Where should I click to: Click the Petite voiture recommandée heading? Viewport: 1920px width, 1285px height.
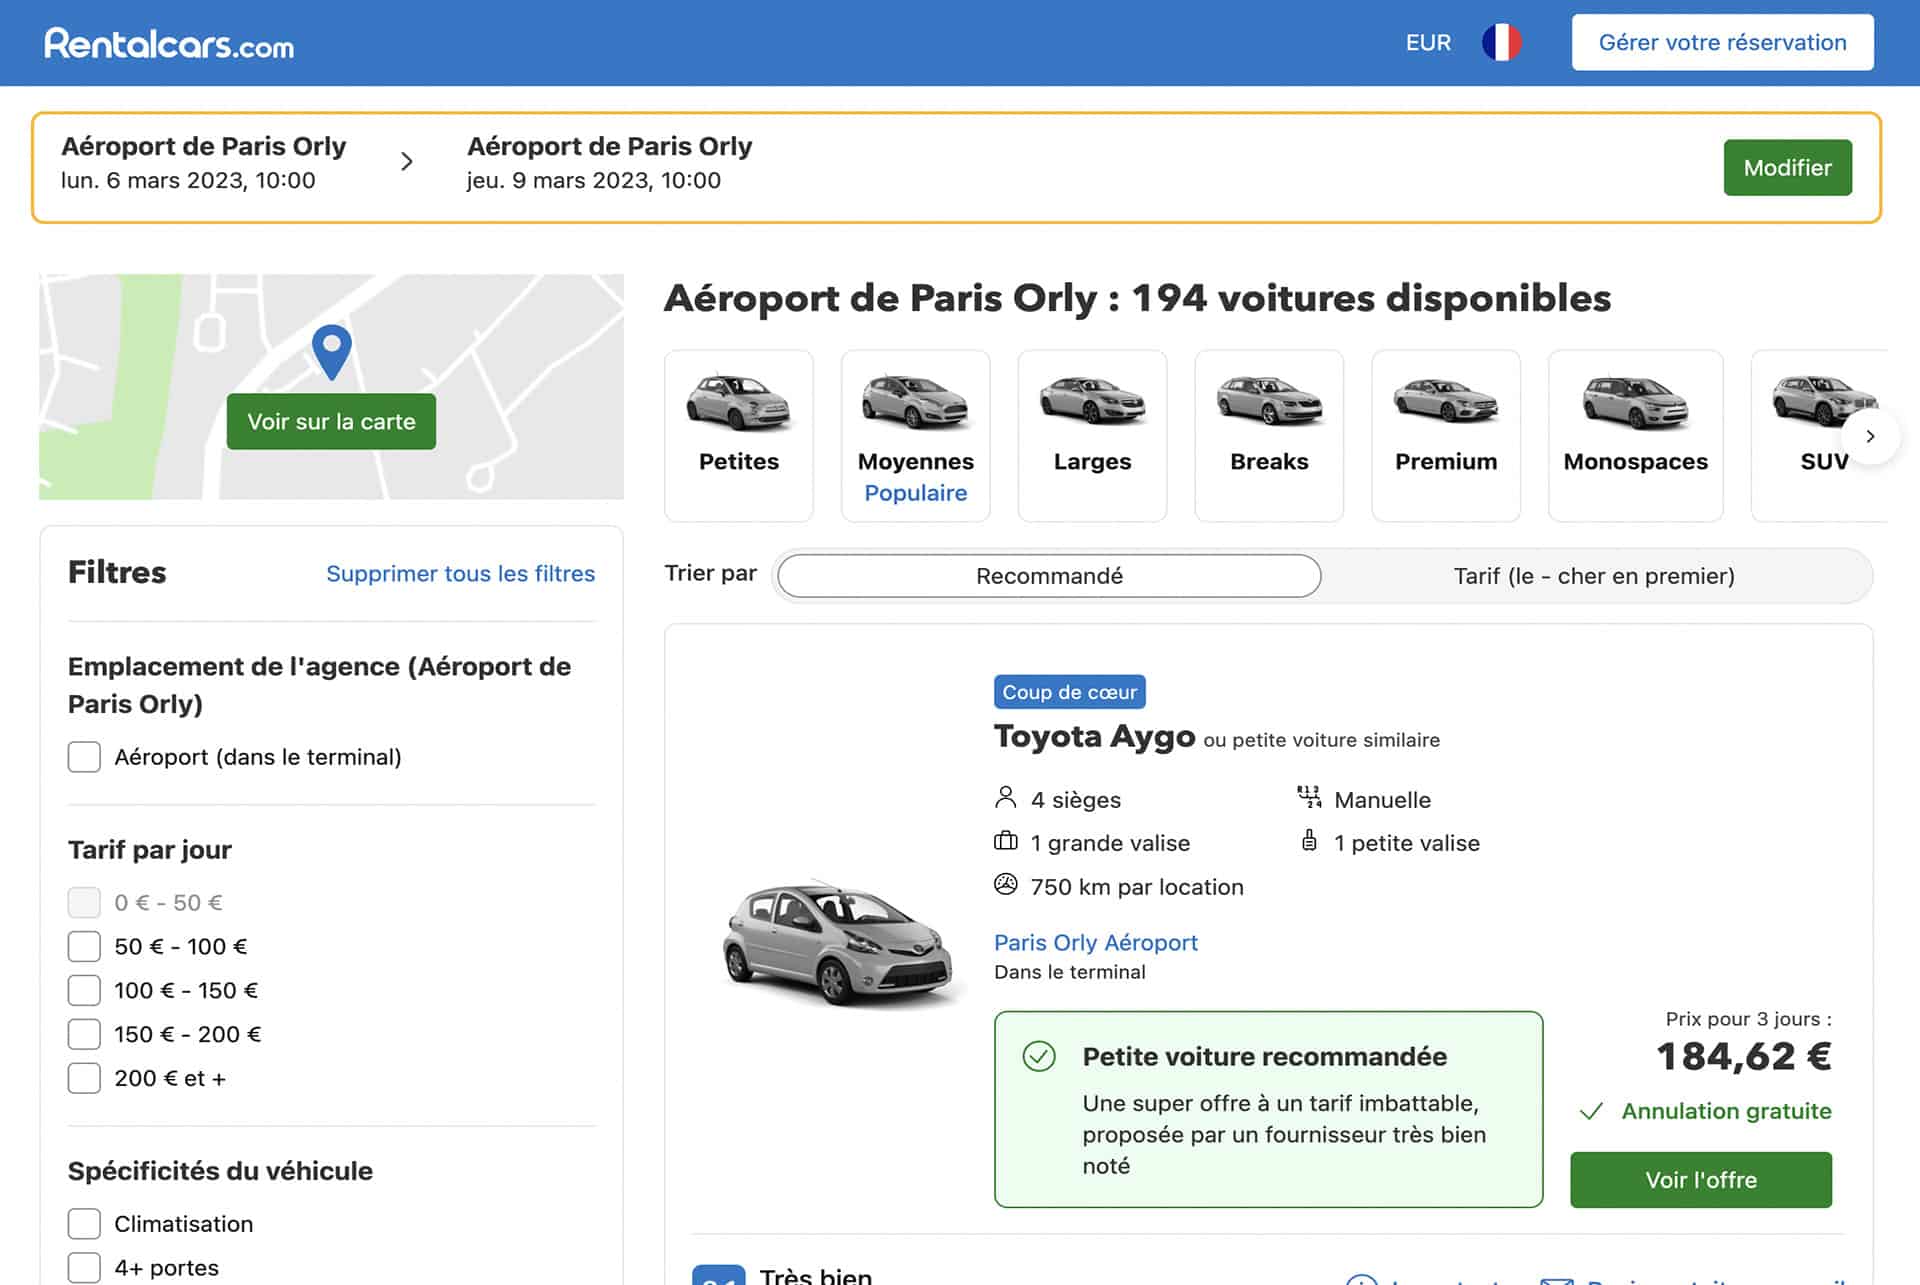1264,1056
